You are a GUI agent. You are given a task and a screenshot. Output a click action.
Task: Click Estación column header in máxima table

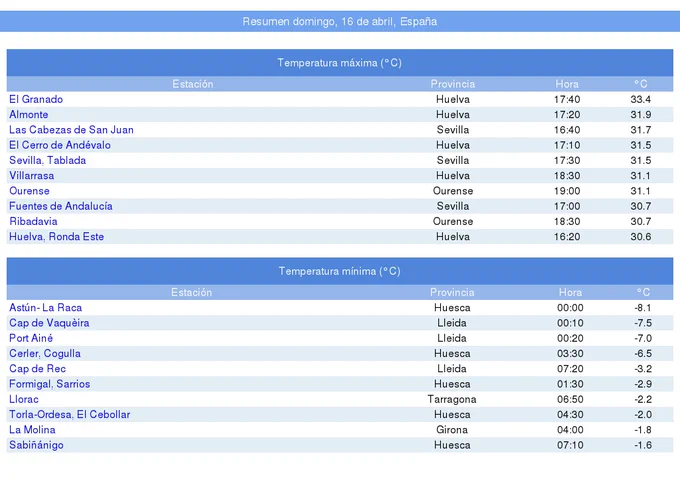pyautogui.click(x=193, y=84)
